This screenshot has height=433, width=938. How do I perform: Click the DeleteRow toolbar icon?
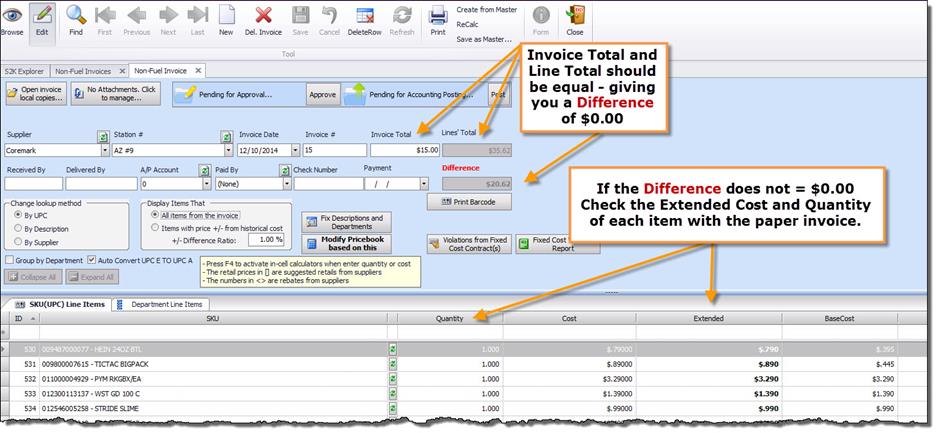[x=364, y=15]
